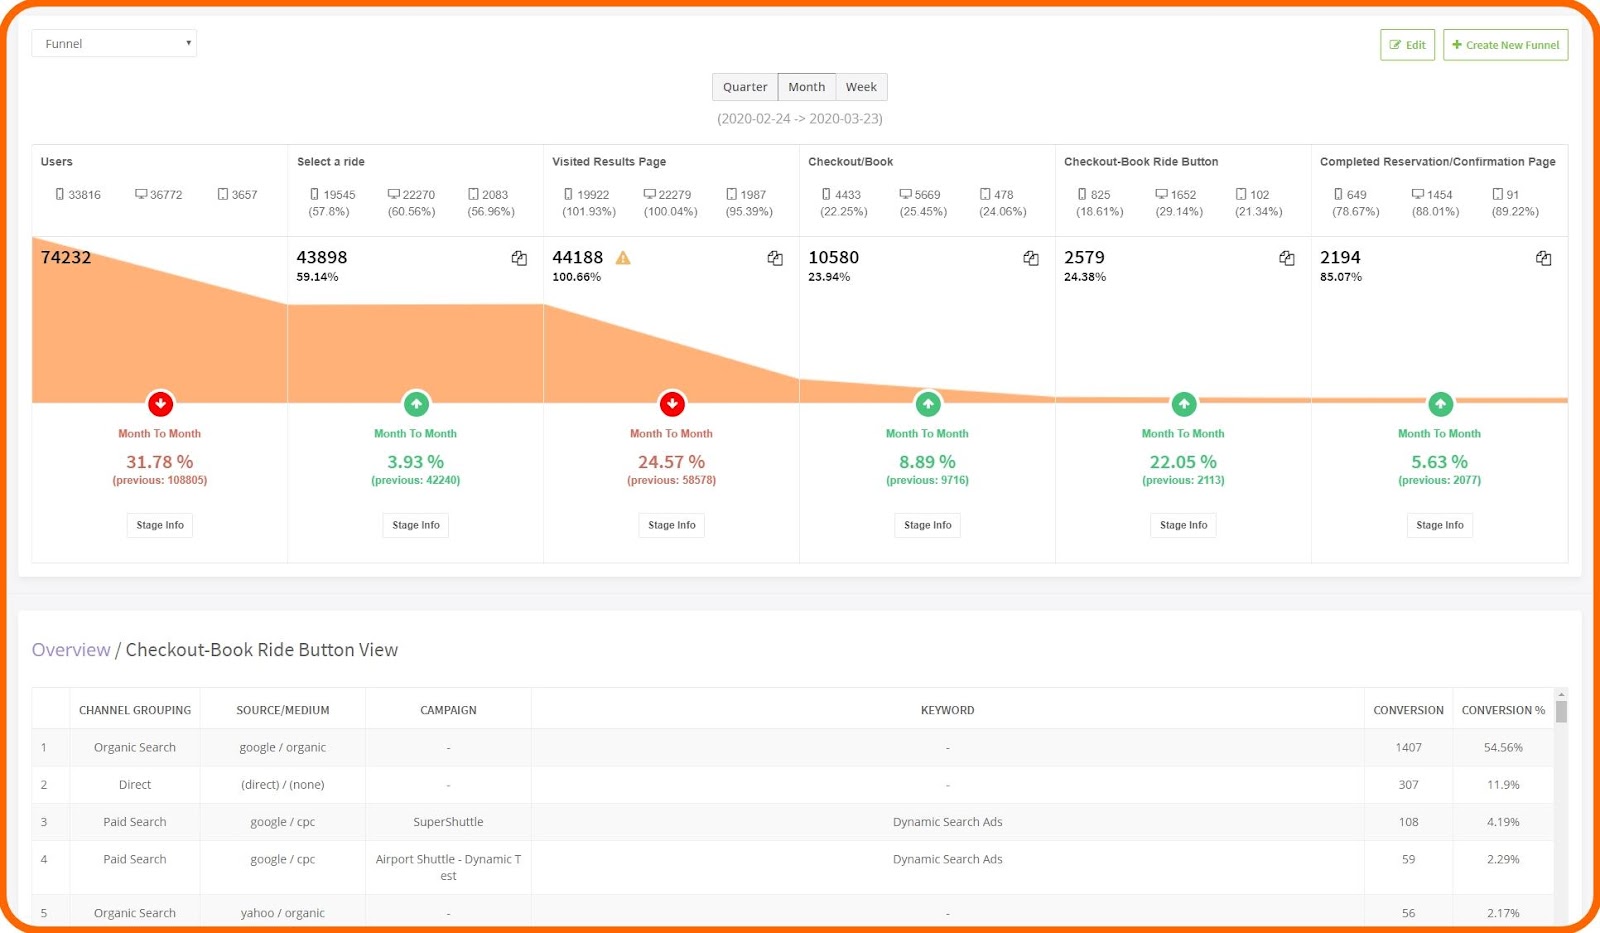The width and height of the screenshot is (1600, 933).
Task: Select the Month time range tab
Action: click(x=806, y=87)
